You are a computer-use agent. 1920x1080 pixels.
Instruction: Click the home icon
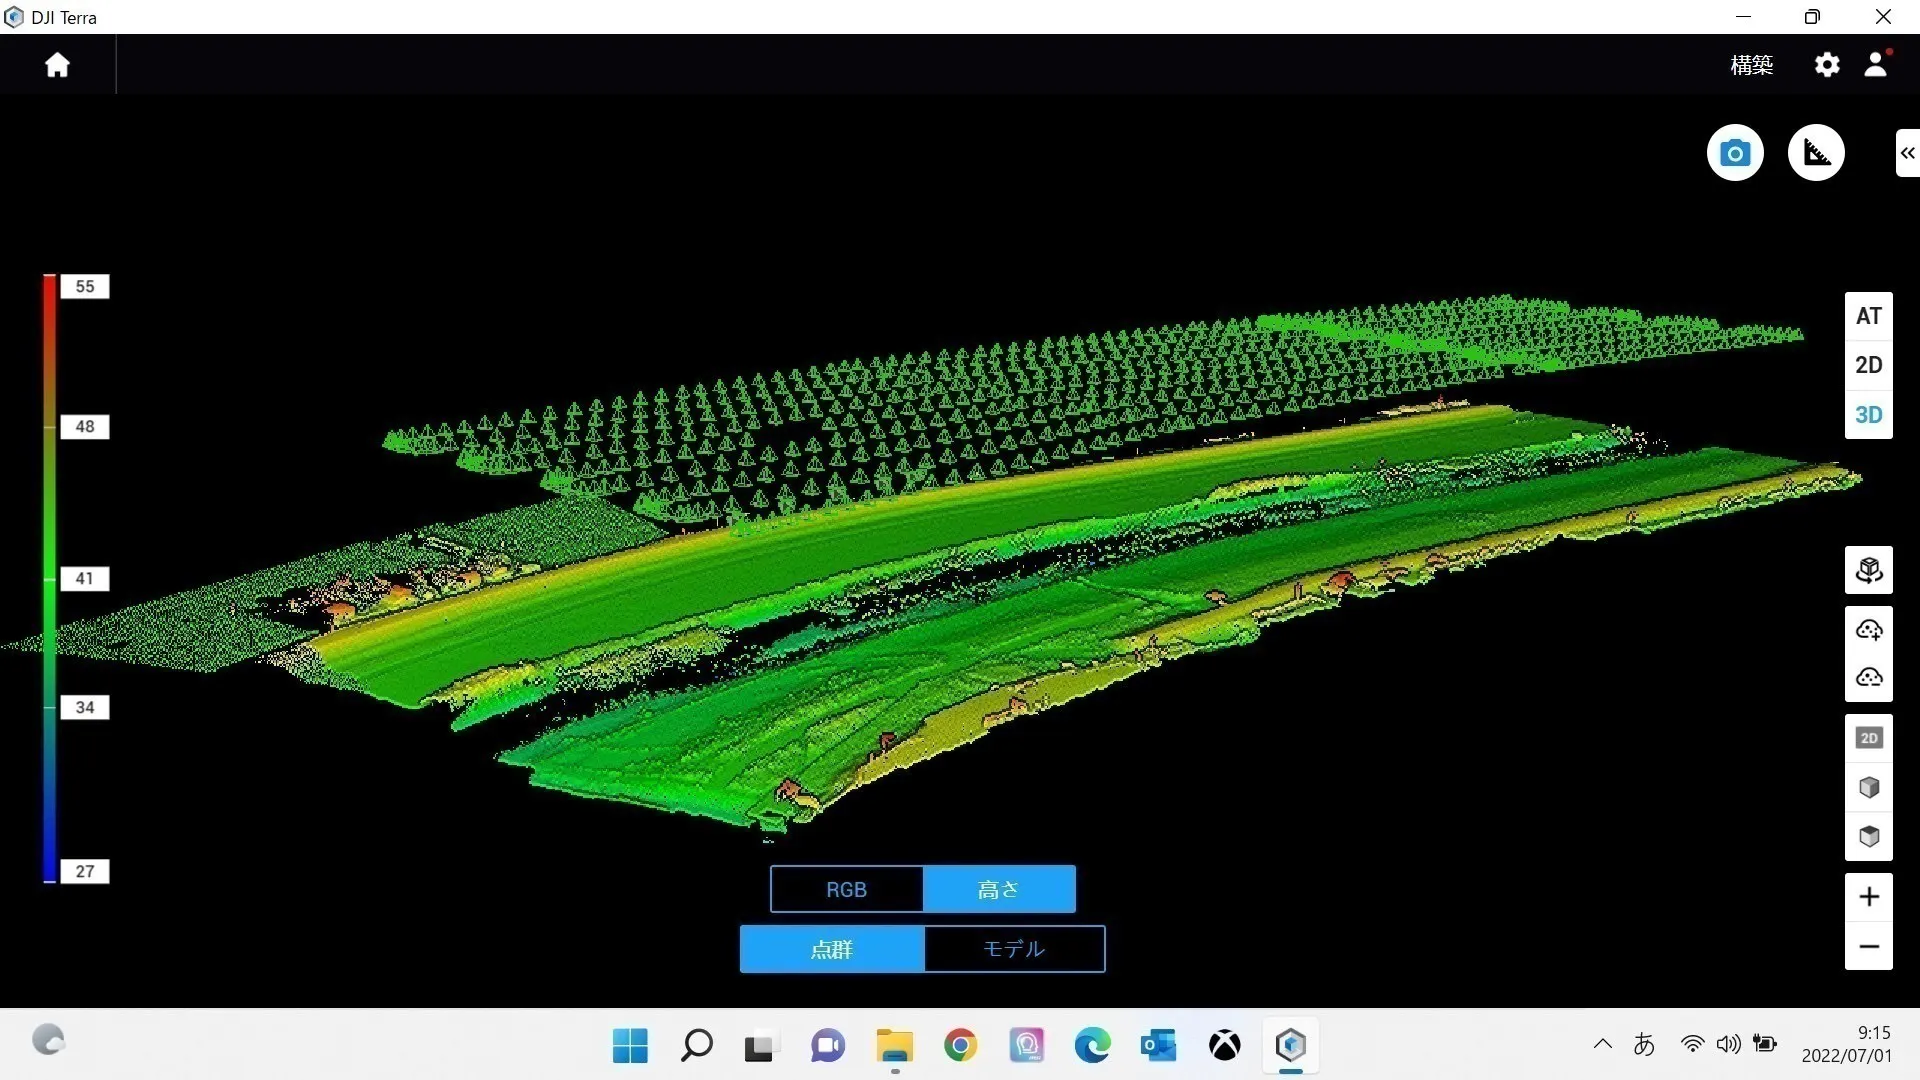click(x=57, y=65)
